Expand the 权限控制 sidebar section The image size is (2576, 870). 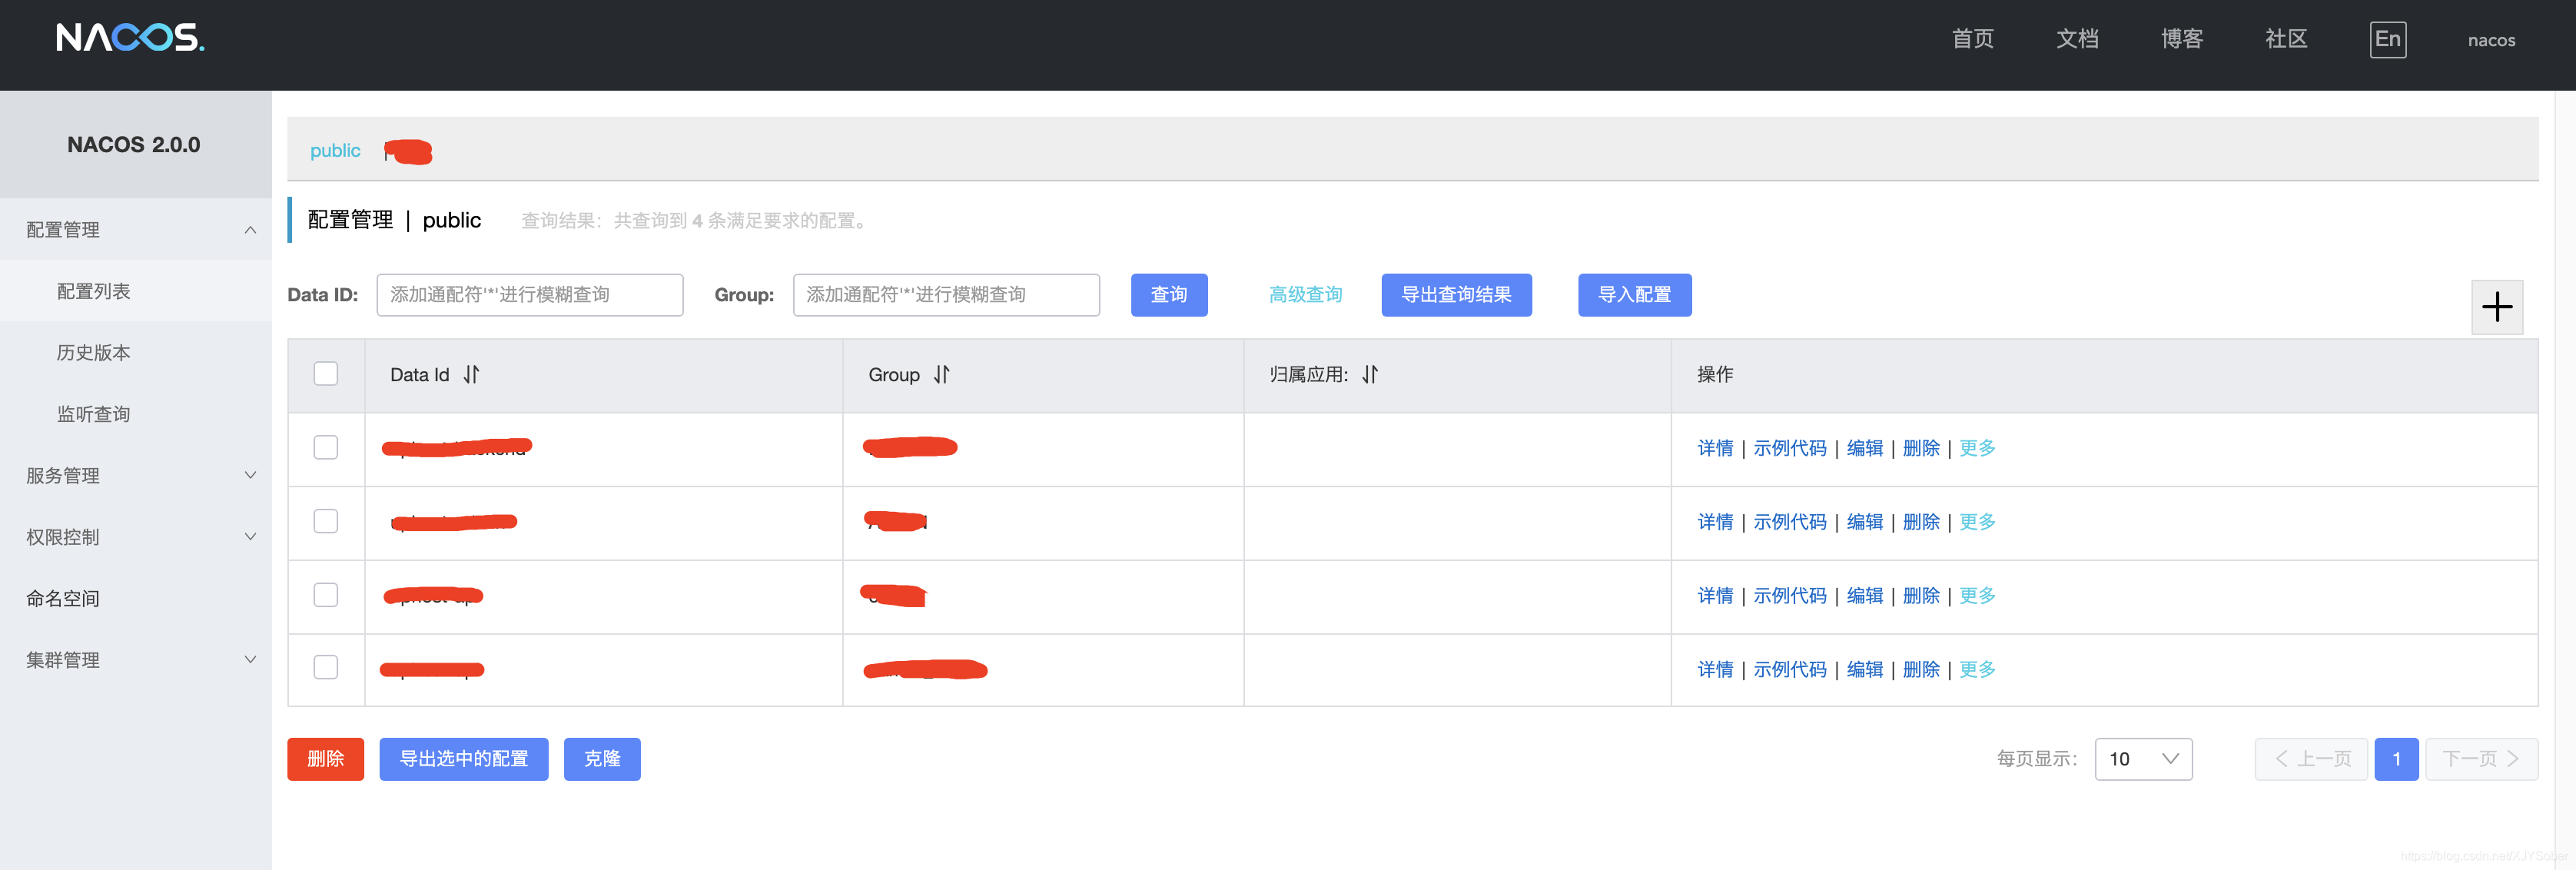(136, 537)
